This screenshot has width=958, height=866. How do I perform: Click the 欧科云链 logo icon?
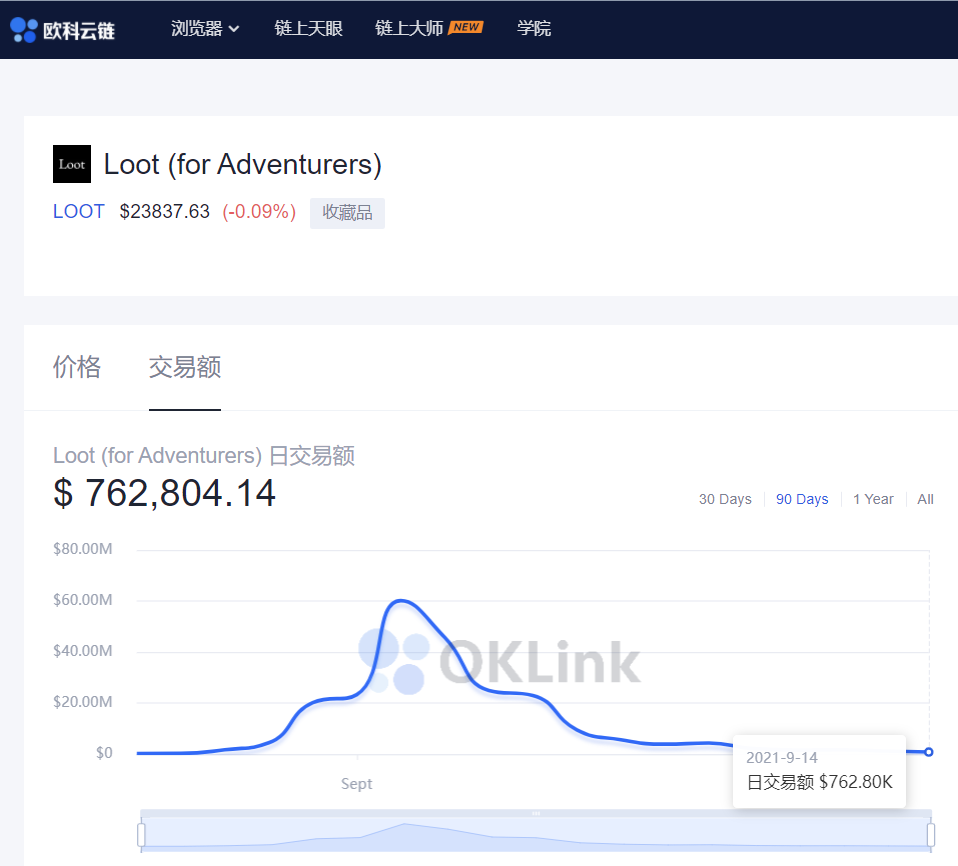[x=24, y=29]
